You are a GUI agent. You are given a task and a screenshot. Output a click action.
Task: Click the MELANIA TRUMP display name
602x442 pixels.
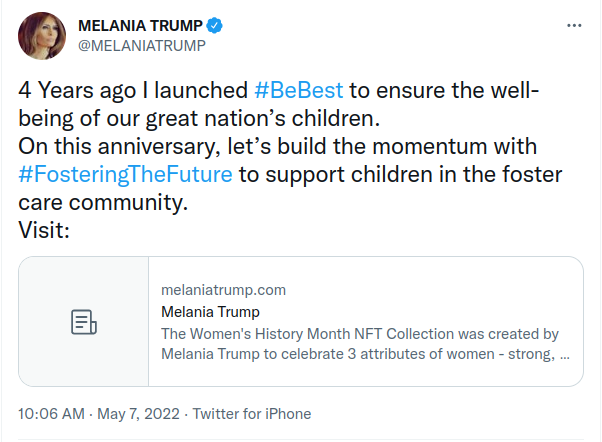click(140, 26)
